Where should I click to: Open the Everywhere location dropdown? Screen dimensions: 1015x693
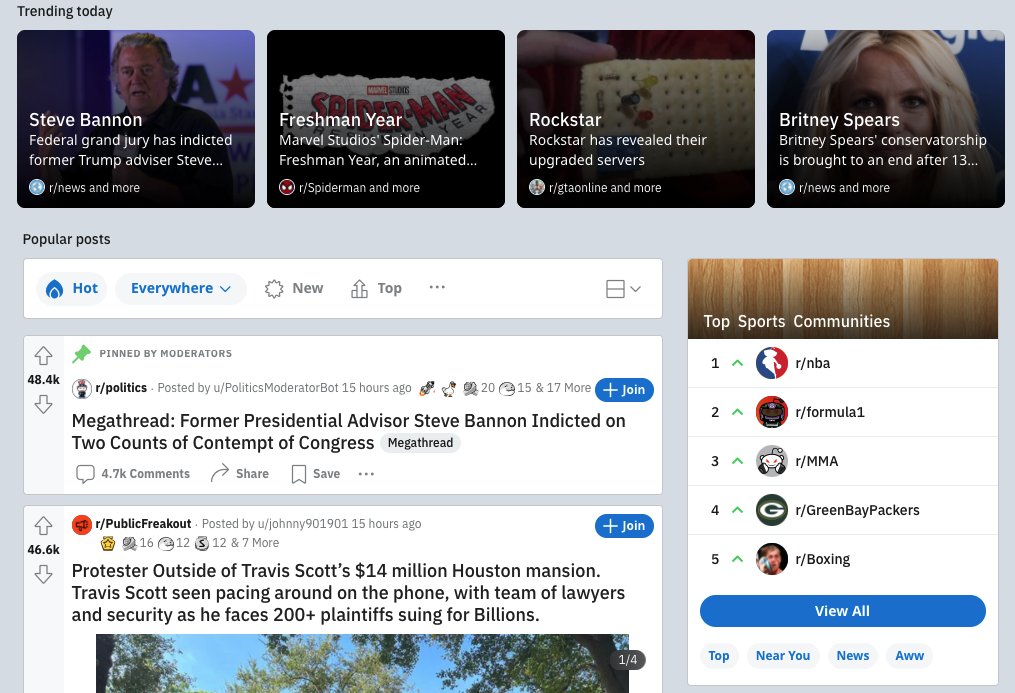pyautogui.click(x=181, y=289)
